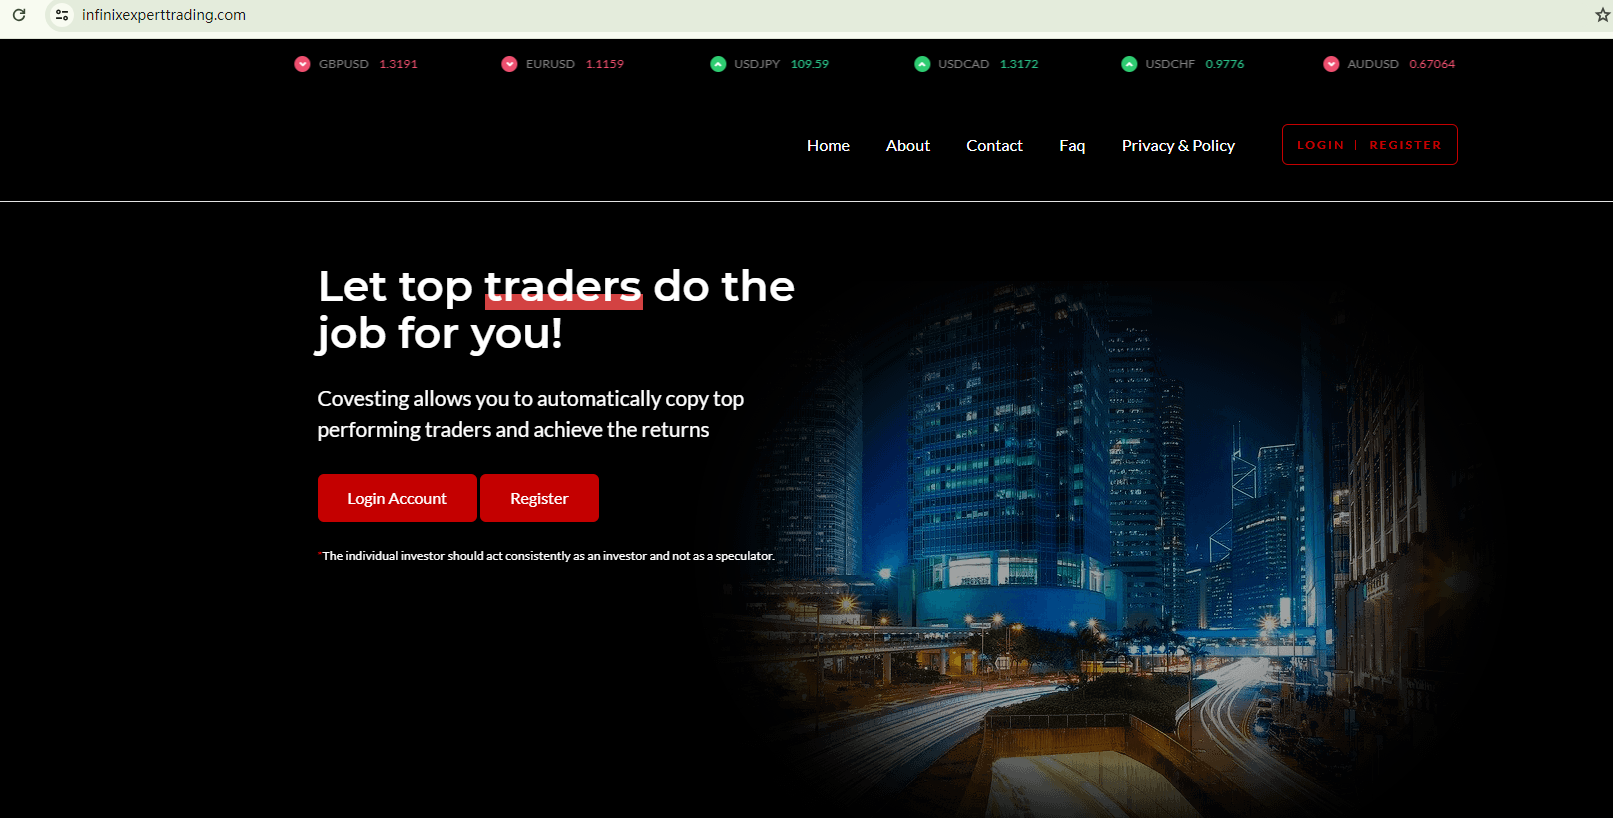Click the address bar URL infinixexperttrading.com
Screen dimensions: 1613x818
tap(164, 15)
